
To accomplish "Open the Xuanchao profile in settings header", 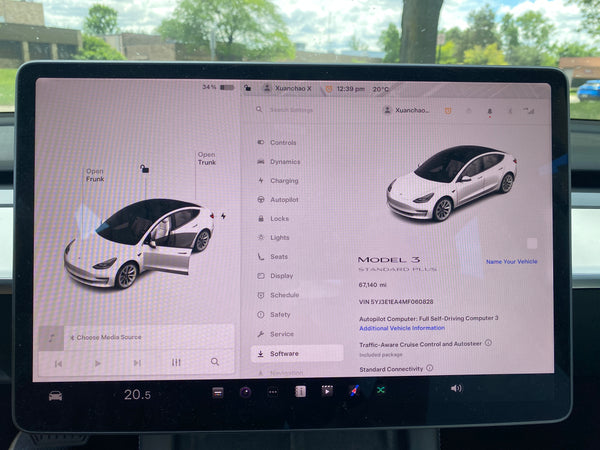I will (x=406, y=110).
